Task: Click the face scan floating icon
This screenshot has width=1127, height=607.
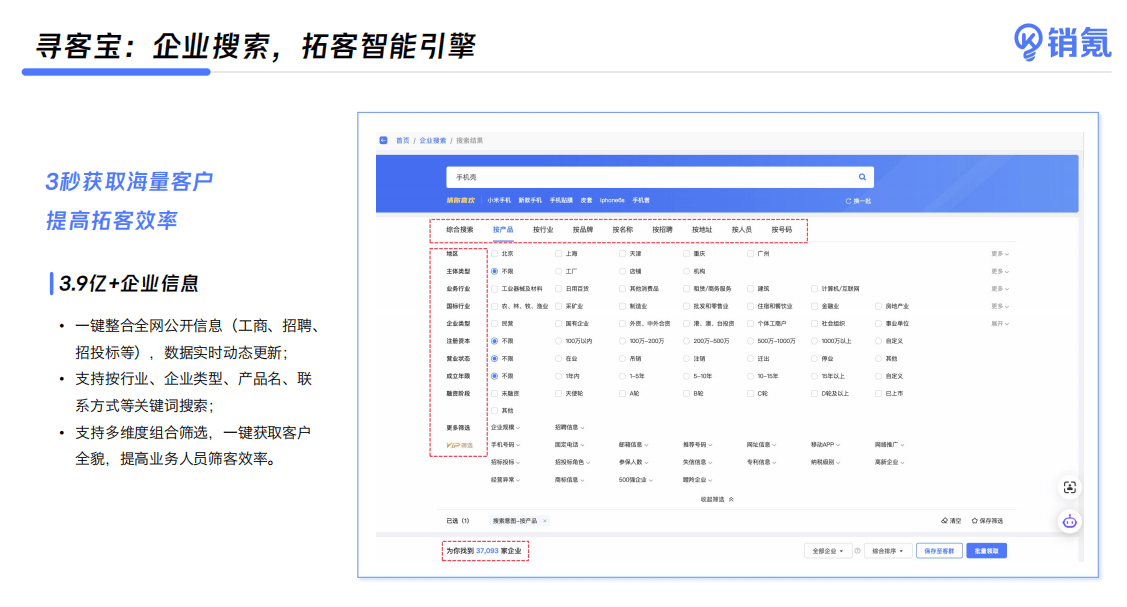Action: (1070, 488)
